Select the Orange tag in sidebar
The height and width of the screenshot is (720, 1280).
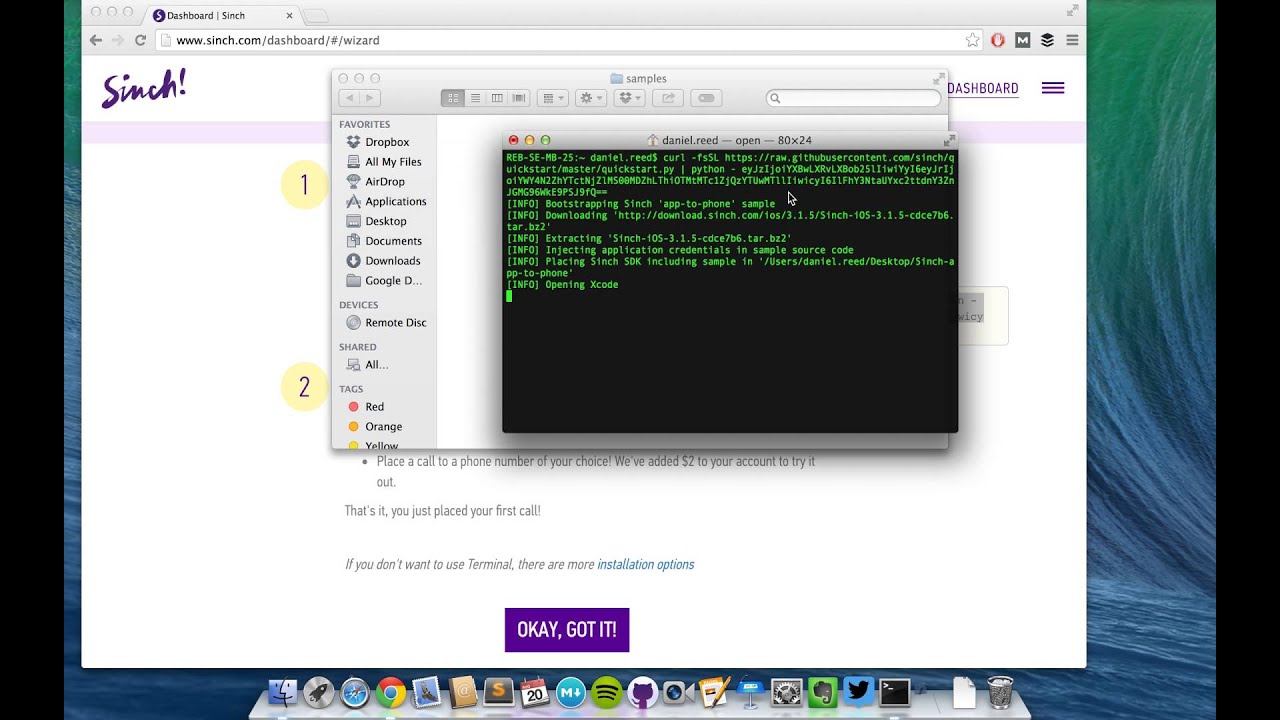click(385, 427)
